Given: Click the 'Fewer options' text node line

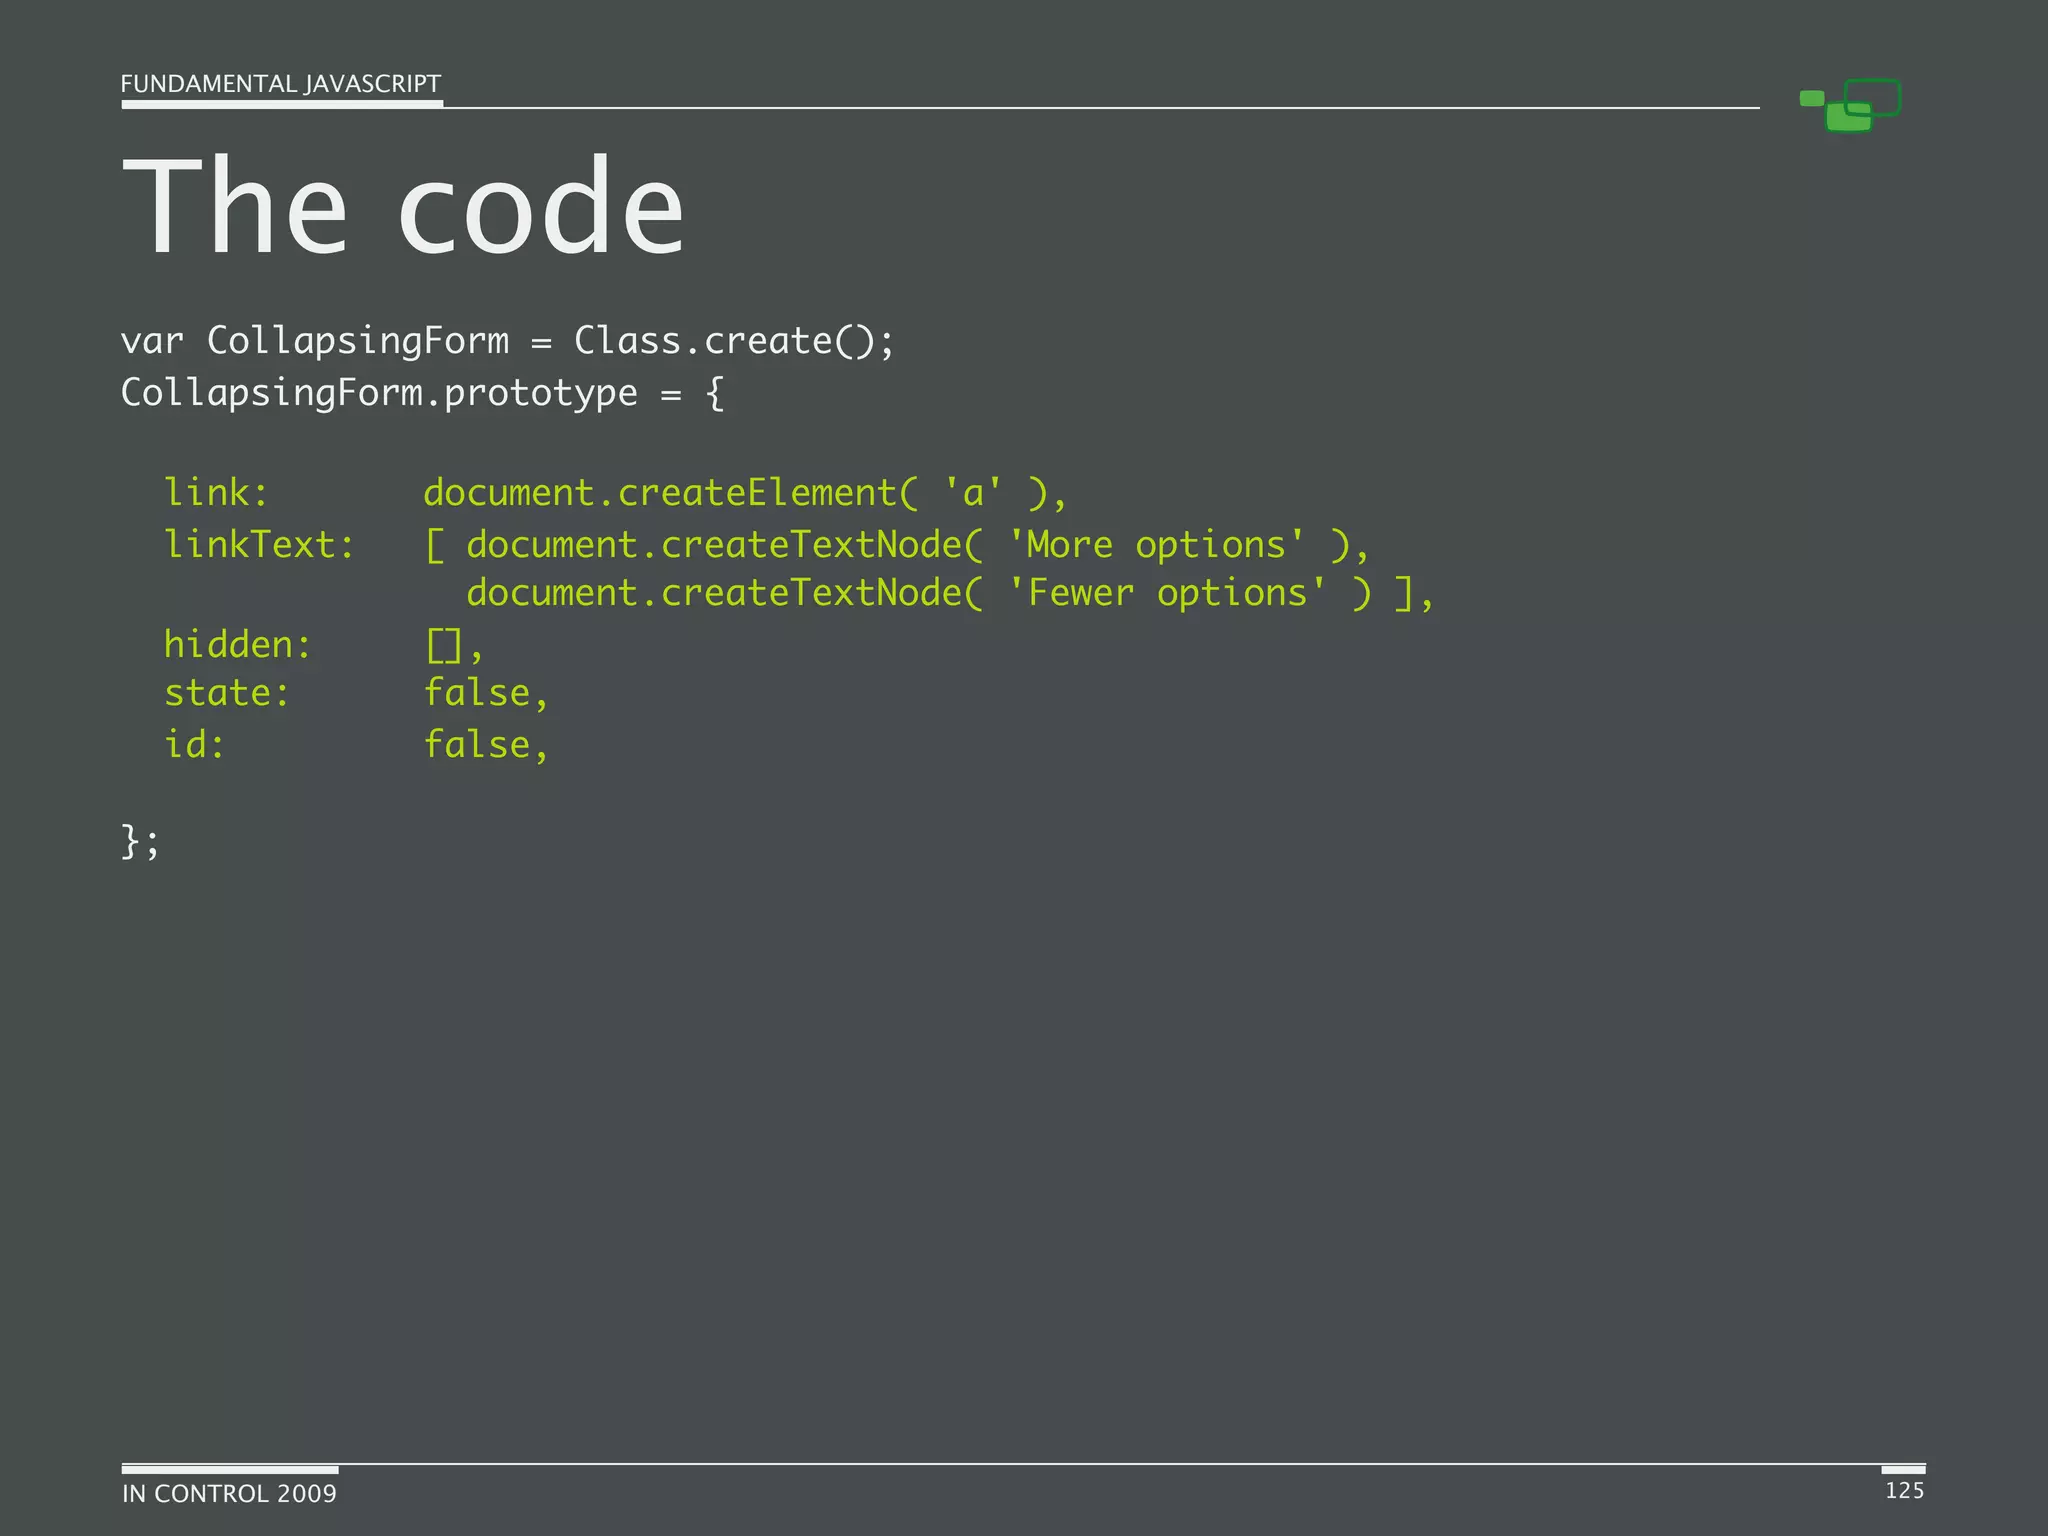Looking at the screenshot, I should pos(950,594).
